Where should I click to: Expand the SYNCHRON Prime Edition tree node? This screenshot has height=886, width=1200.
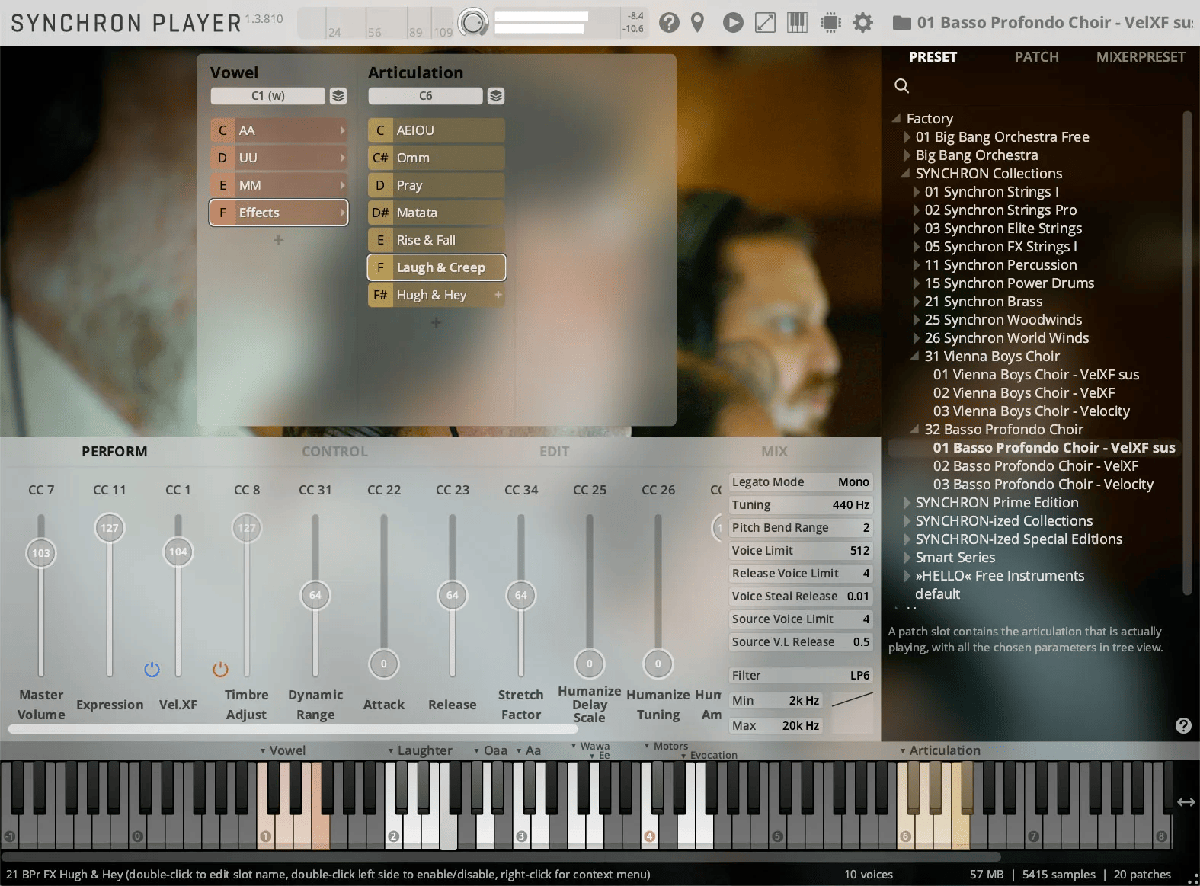click(908, 503)
